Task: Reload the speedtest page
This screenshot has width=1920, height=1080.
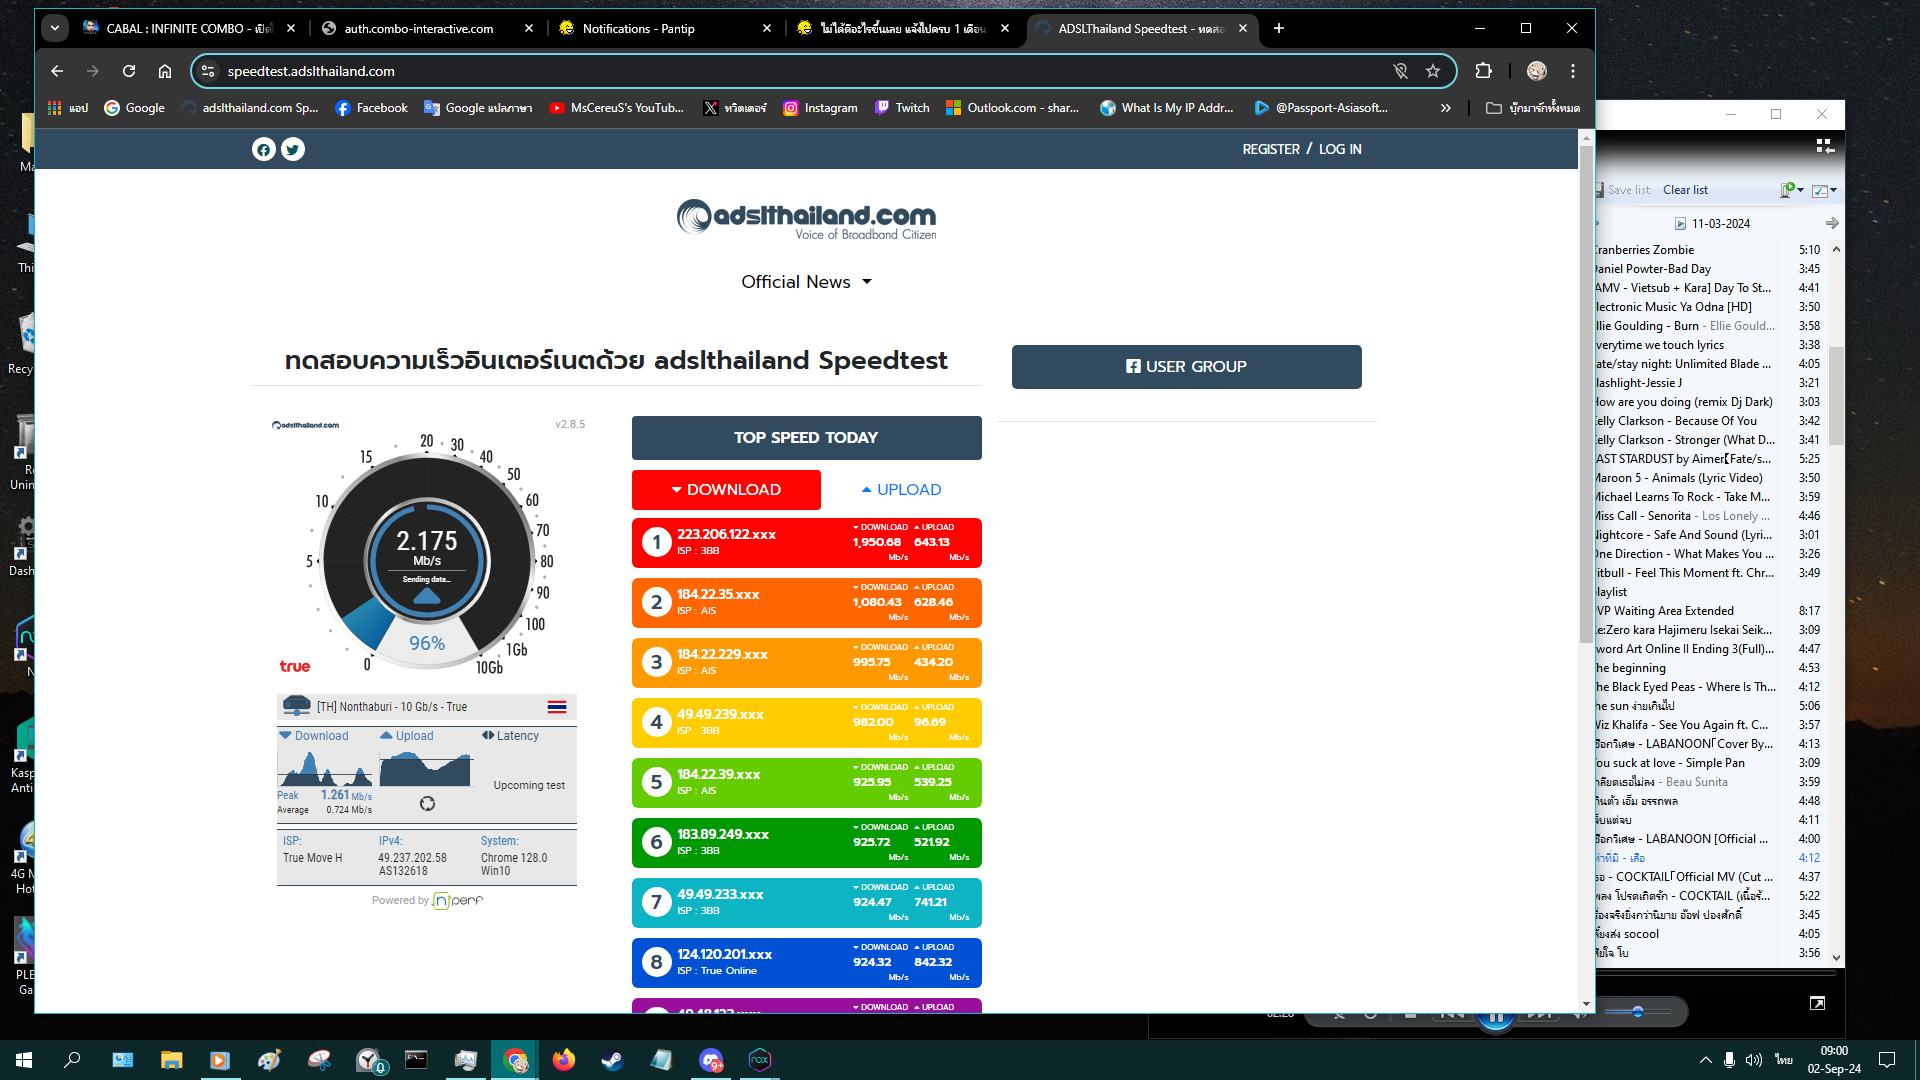Action: coord(129,71)
